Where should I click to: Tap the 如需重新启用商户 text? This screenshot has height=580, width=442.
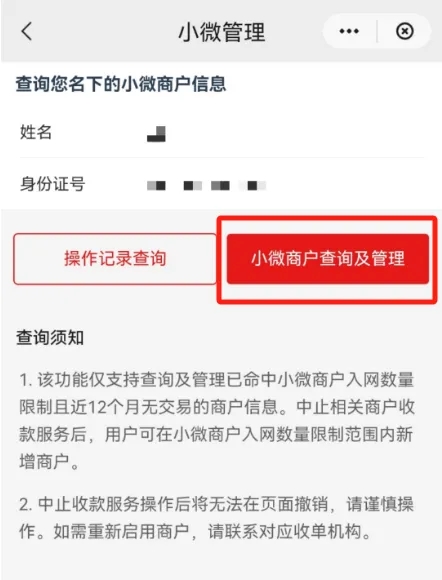[x=121, y=532]
